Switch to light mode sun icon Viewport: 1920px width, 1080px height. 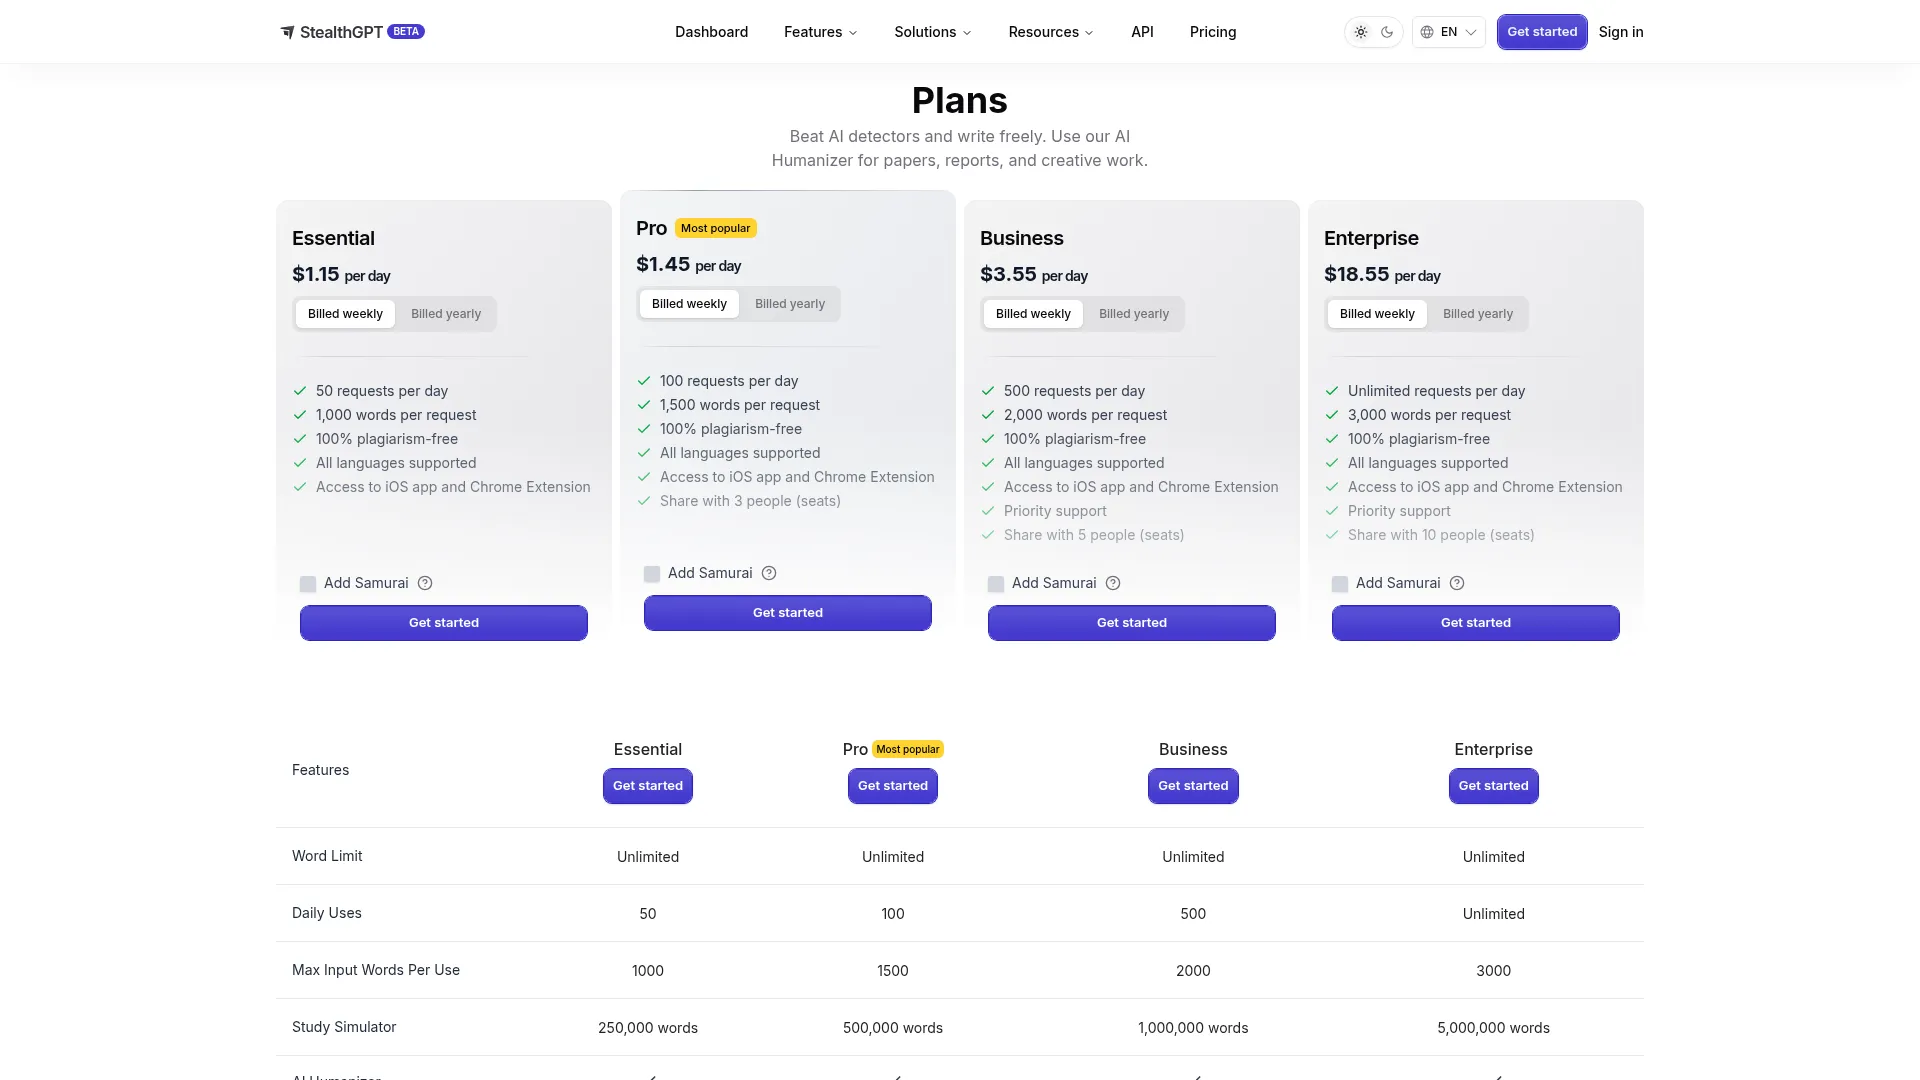(x=1360, y=31)
